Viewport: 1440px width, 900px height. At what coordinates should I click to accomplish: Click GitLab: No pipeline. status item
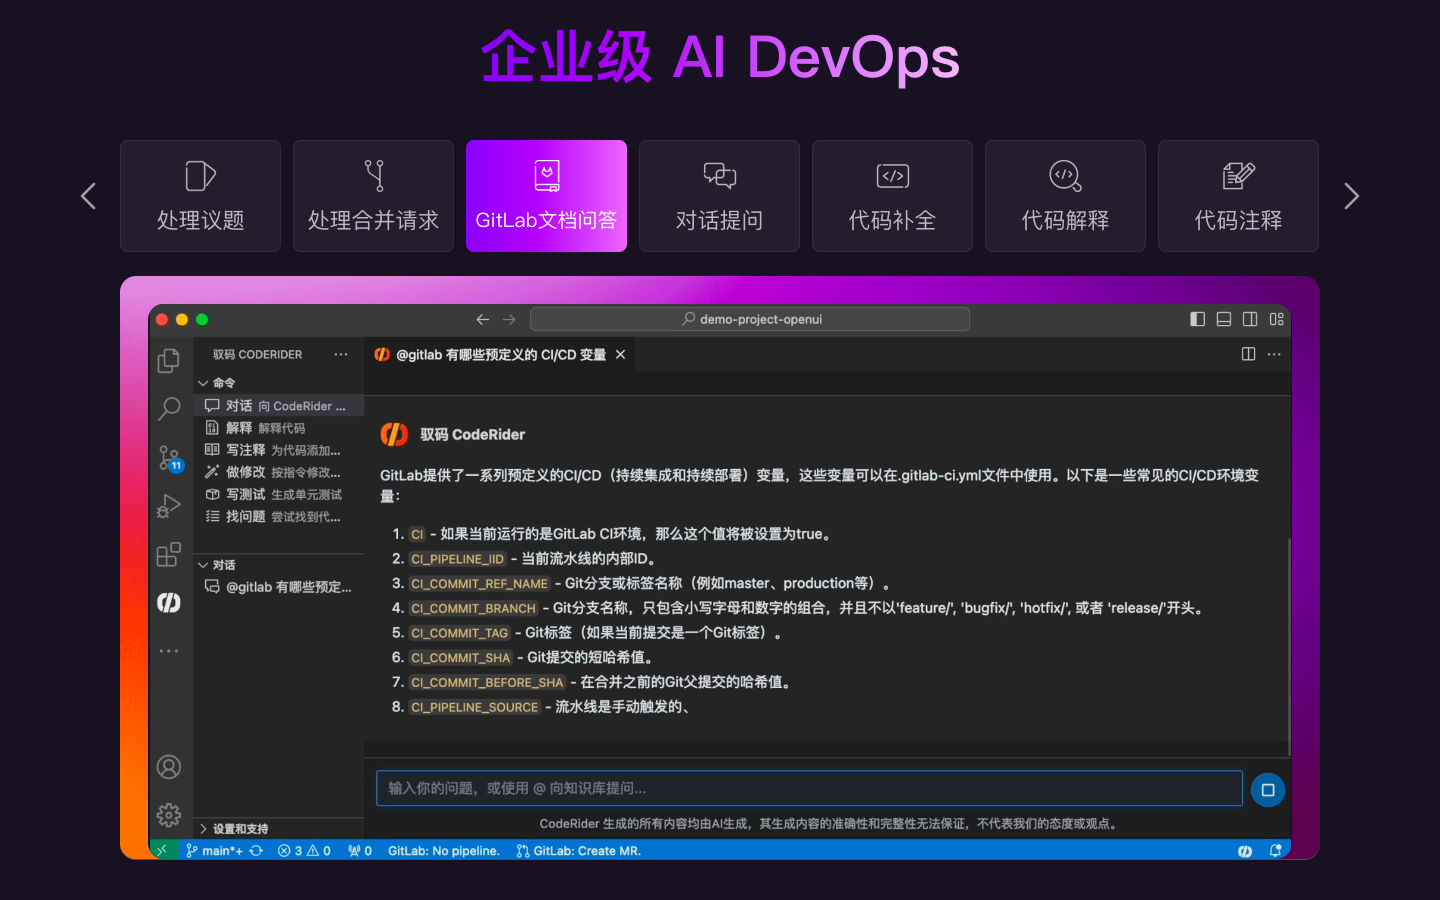(x=444, y=851)
